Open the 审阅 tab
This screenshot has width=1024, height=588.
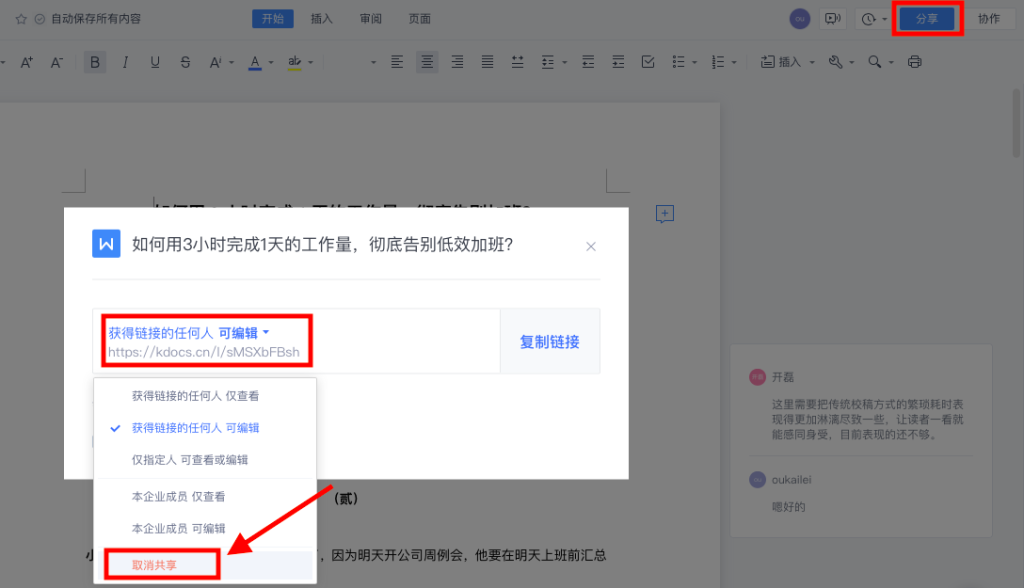(x=370, y=17)
